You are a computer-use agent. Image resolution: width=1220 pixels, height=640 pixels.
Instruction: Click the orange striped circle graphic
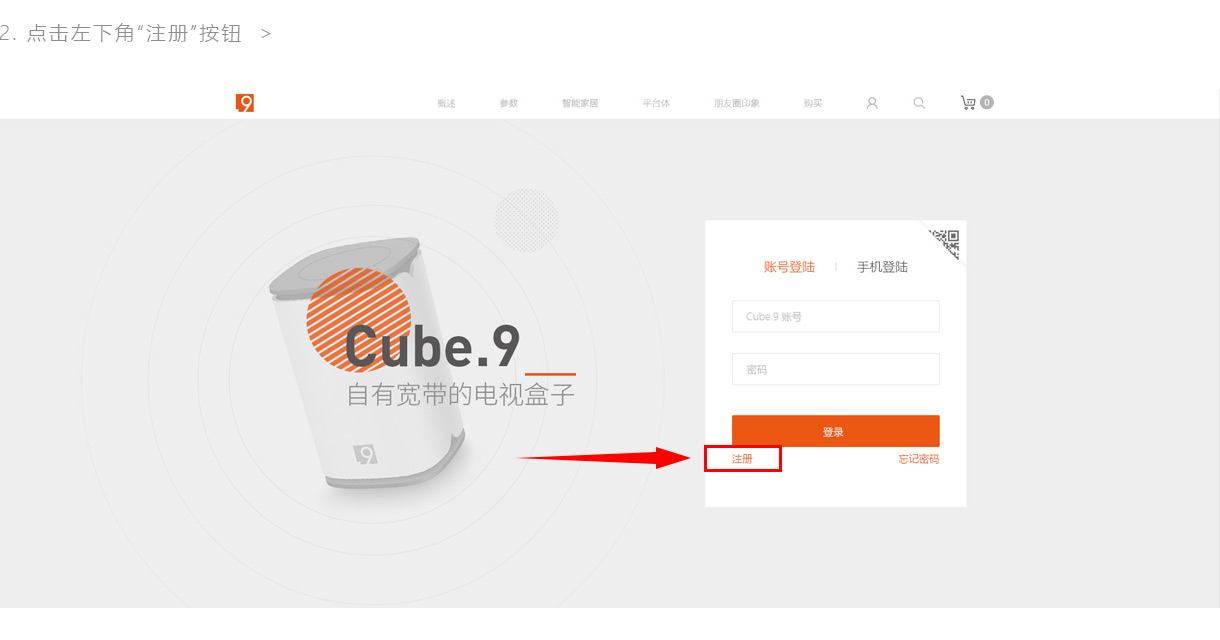click(358, 321)
